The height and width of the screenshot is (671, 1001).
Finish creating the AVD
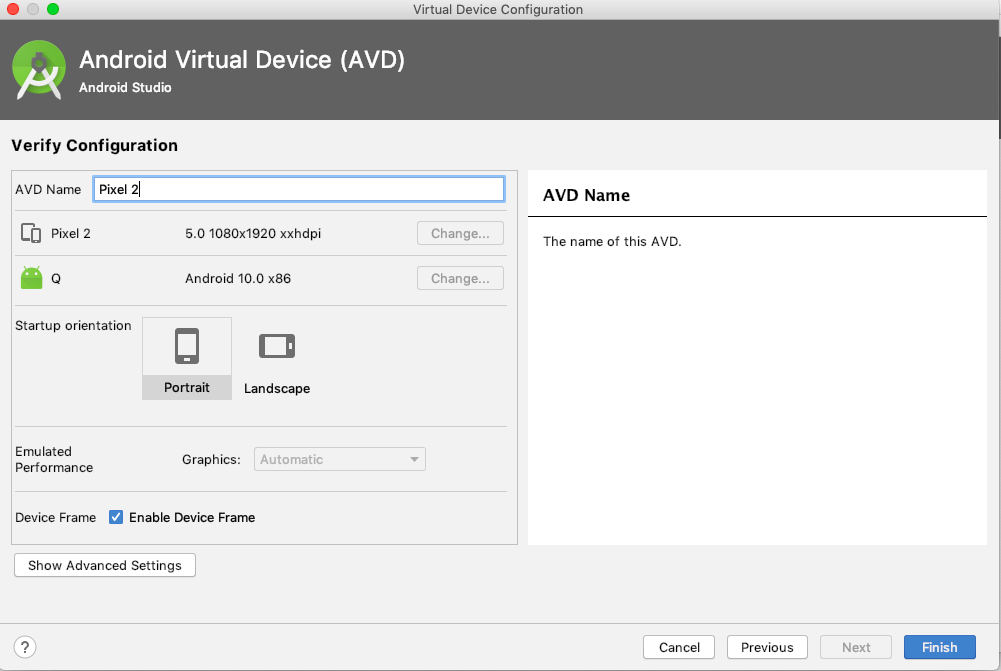click(939, 647)
